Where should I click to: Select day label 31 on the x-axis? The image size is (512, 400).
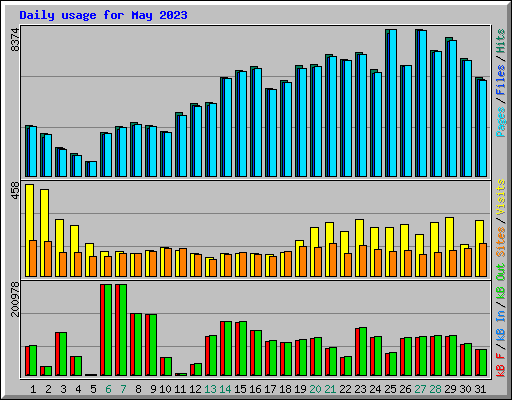pyautogui.click(x=480, y=389)
